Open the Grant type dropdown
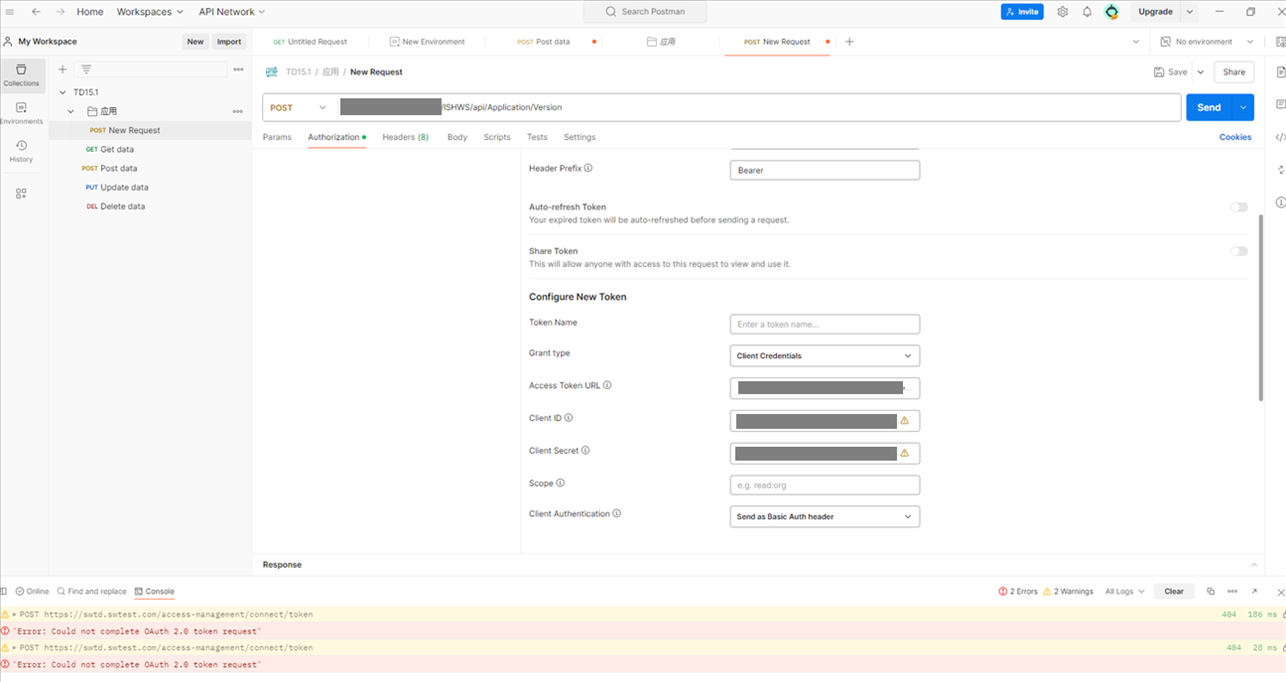This screenshot has width=1286, height=682. tap(824, 355)
